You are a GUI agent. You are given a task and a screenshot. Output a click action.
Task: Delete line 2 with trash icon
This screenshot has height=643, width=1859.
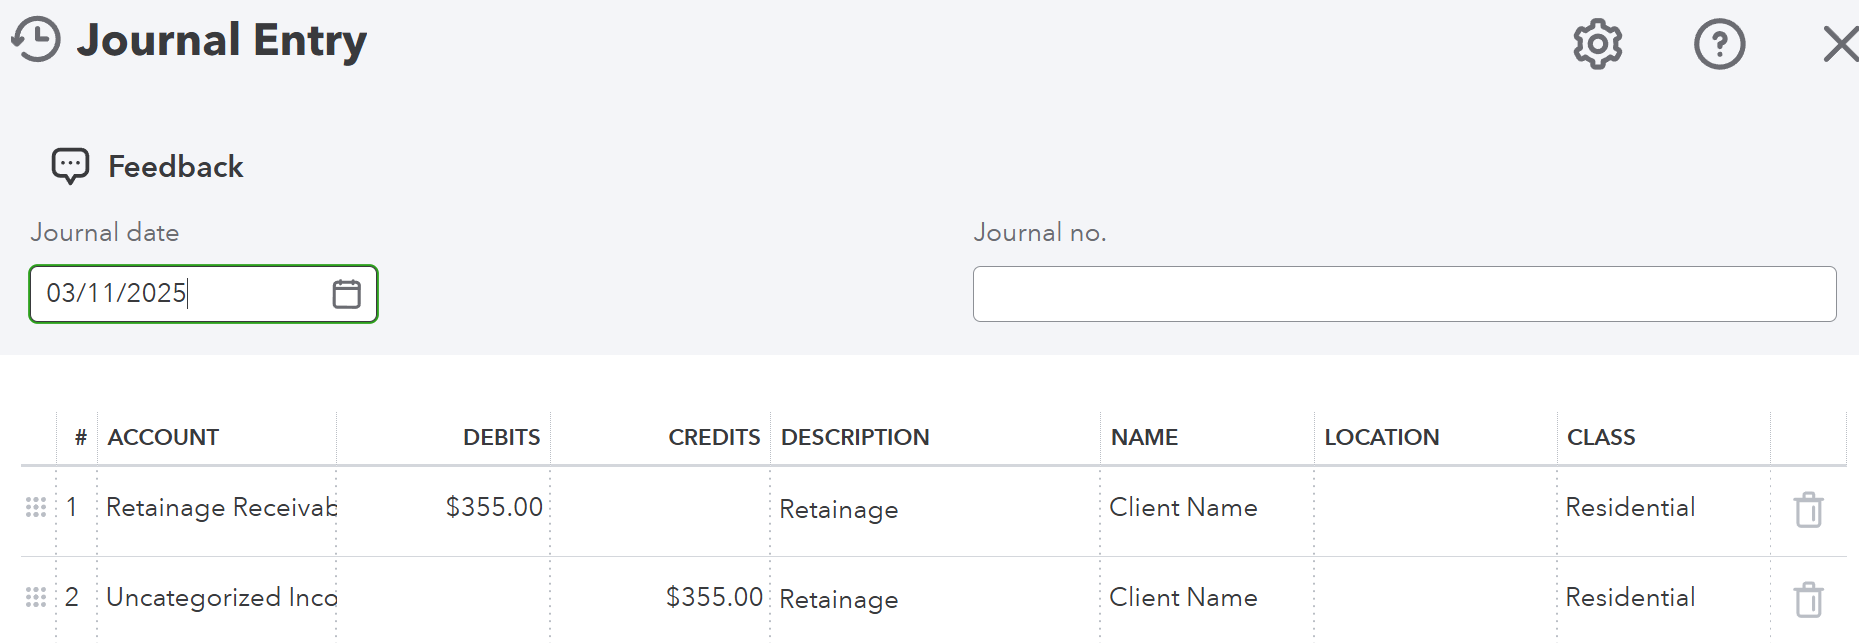(1808, 600)
